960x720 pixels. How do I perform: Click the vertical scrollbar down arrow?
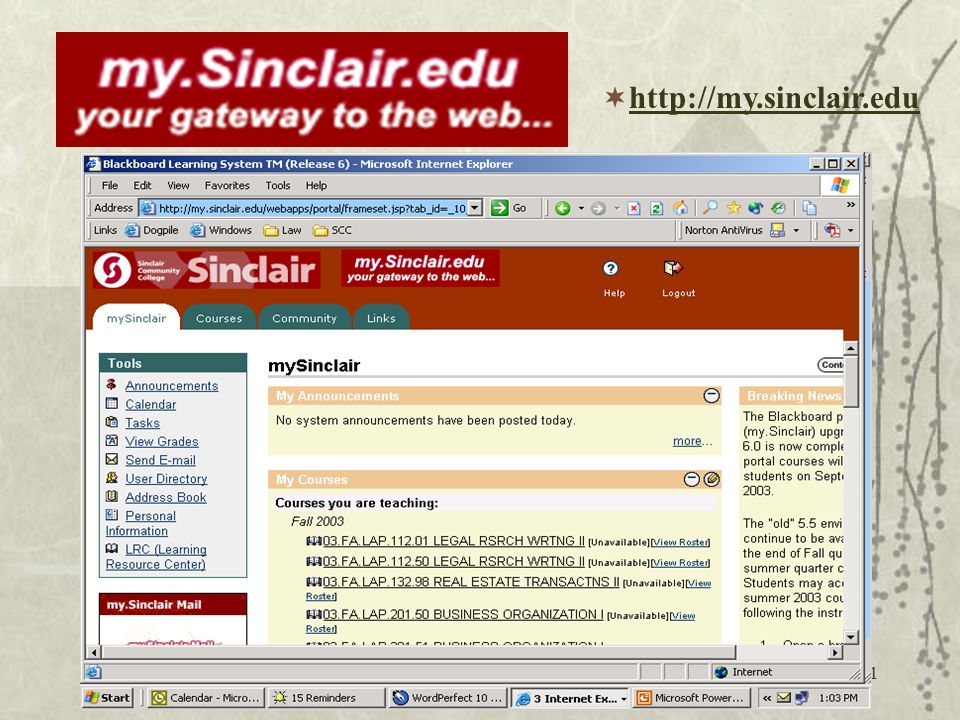point(850,637)
